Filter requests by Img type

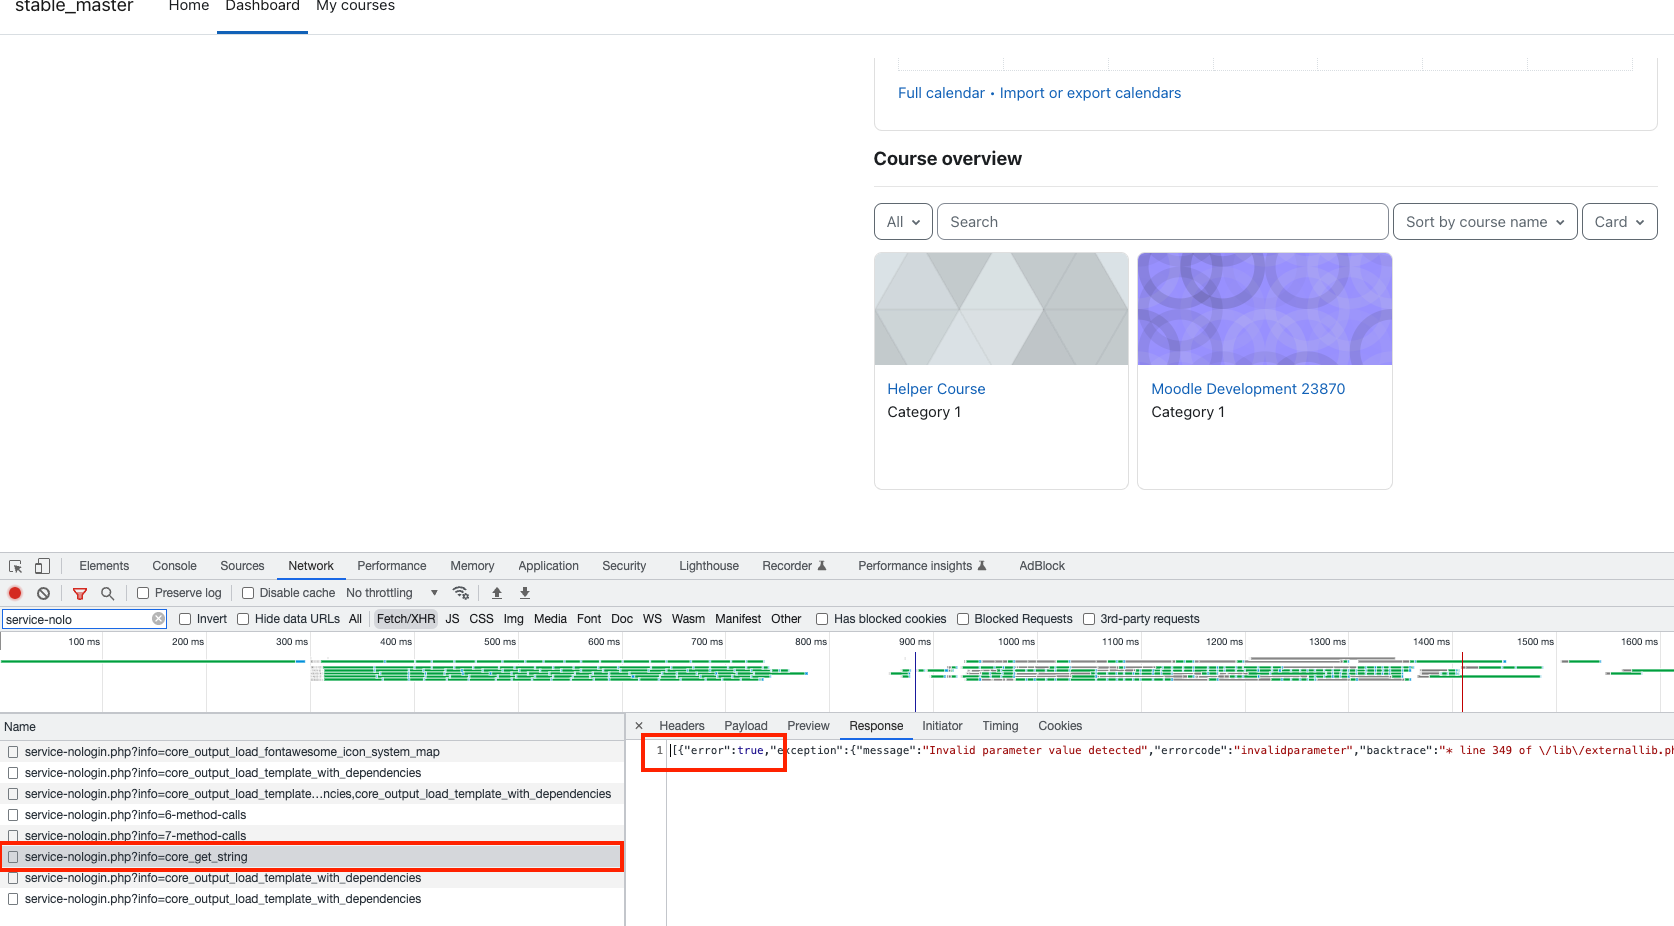tap(513, 619)
